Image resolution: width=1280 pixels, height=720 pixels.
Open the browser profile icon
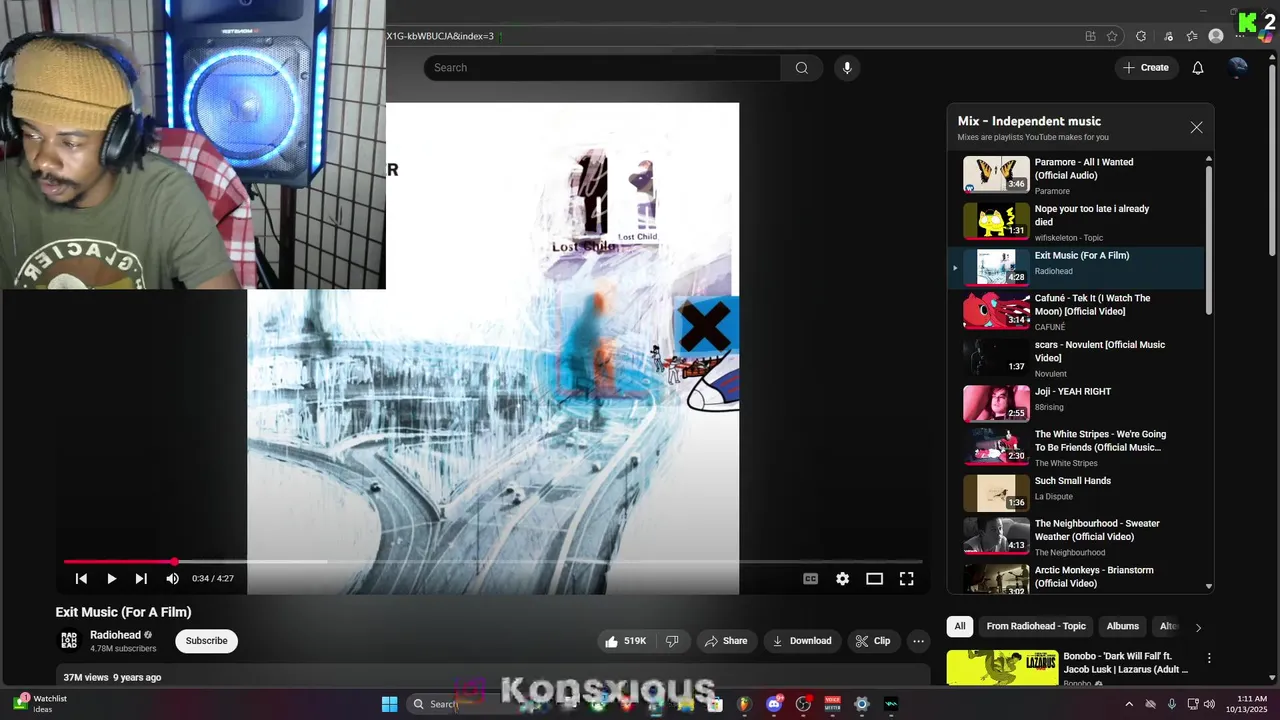tap(1216, 36)
